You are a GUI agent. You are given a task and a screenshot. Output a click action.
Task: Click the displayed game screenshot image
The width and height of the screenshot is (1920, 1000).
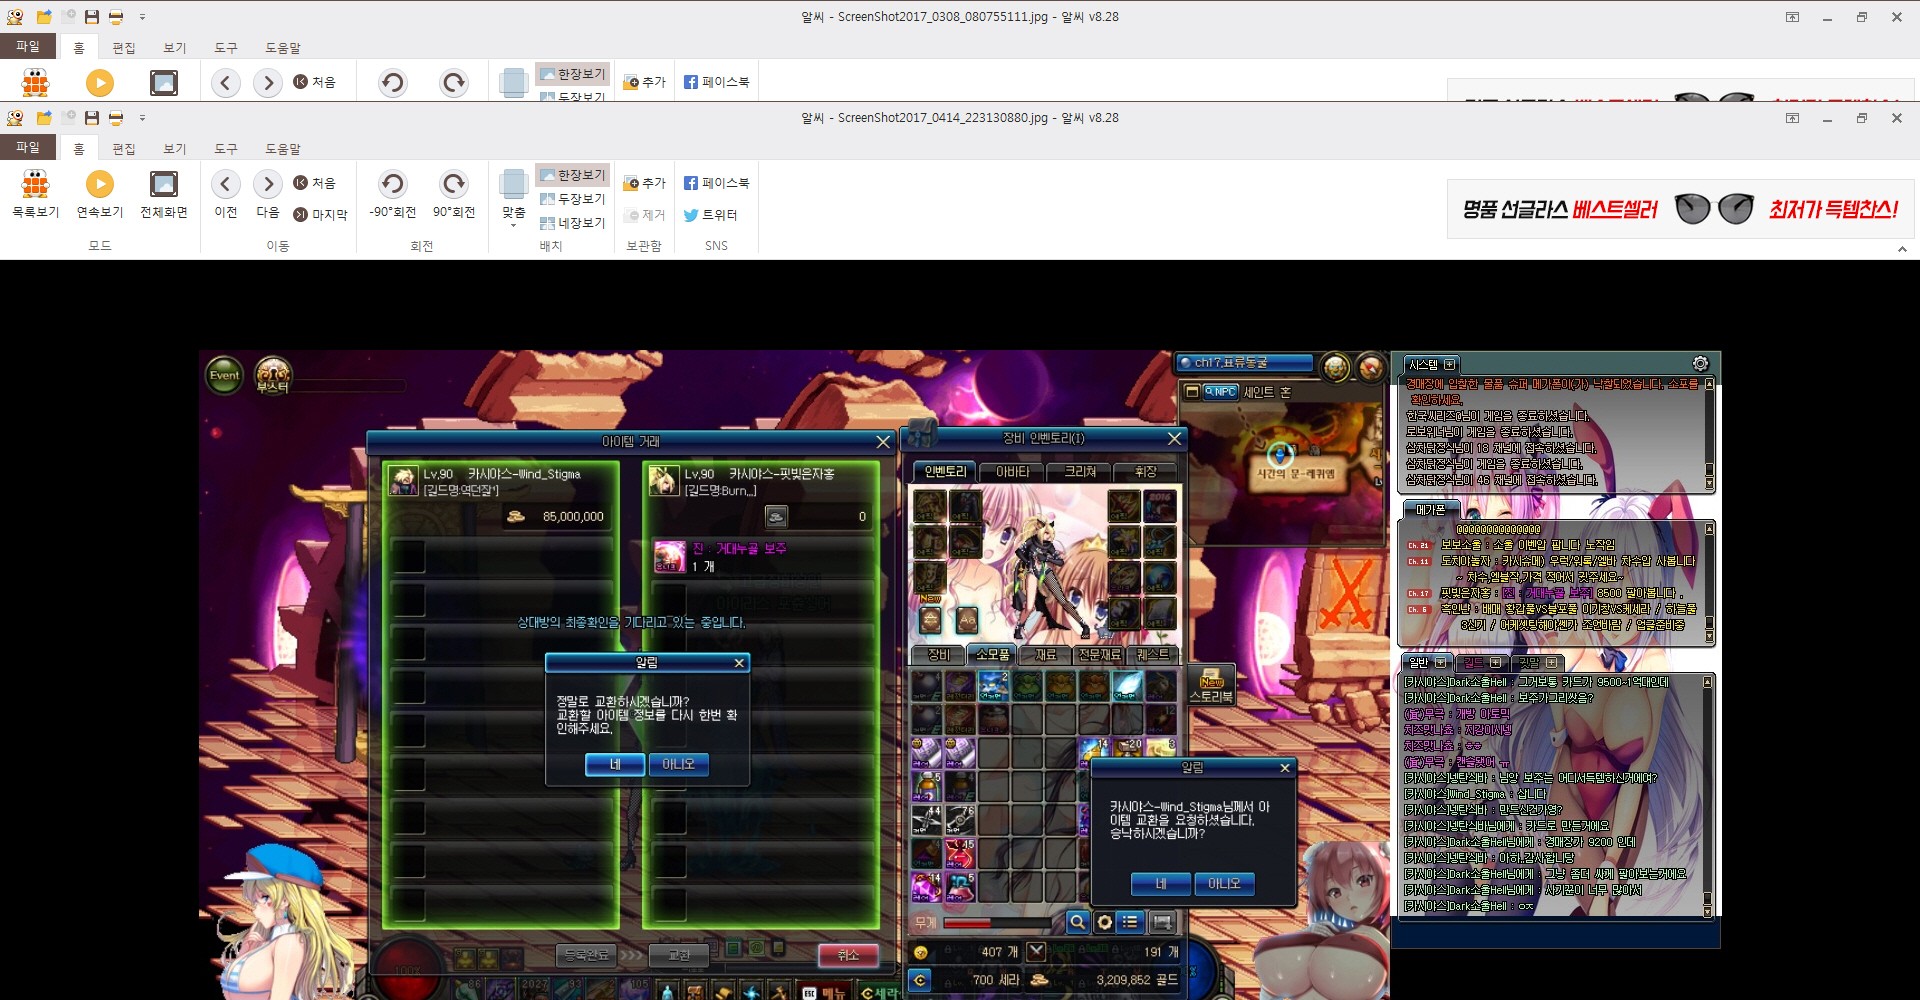point(960,674)
